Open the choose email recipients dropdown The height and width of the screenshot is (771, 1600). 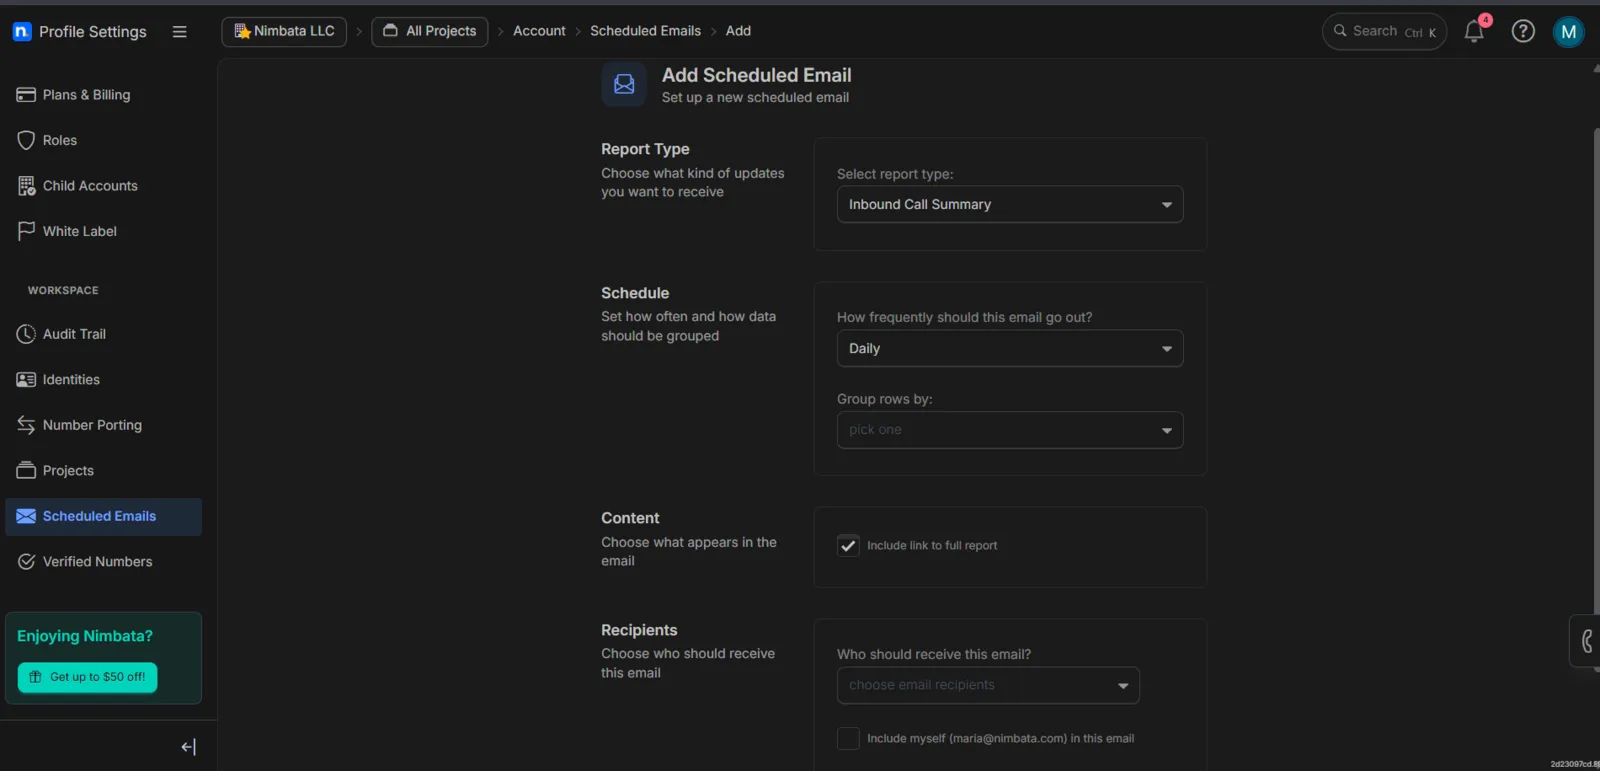point(988,685)
